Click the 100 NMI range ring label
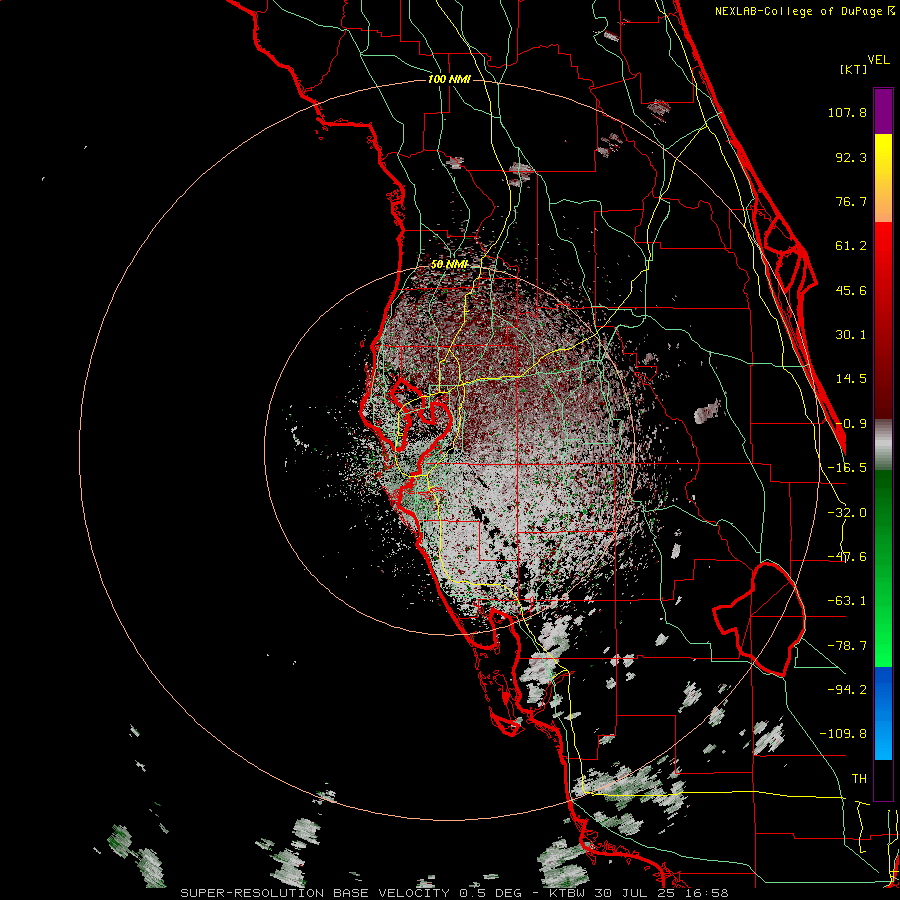Screen dimensions: 900x900 (449, 79)
